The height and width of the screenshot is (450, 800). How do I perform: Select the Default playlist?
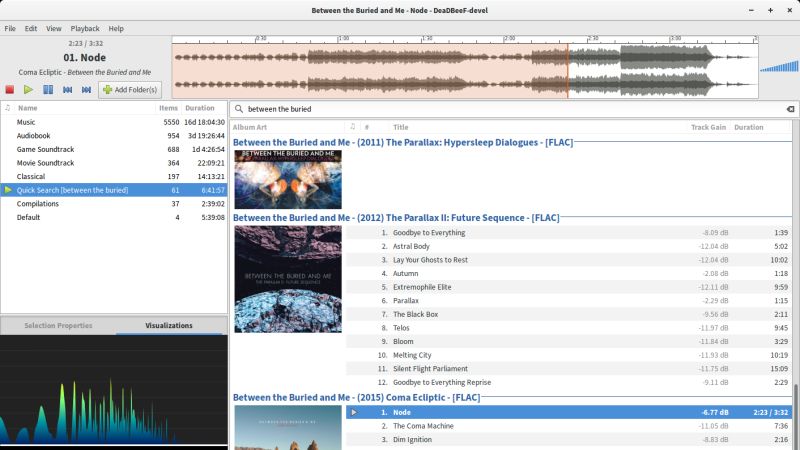(x=114, y=217)
